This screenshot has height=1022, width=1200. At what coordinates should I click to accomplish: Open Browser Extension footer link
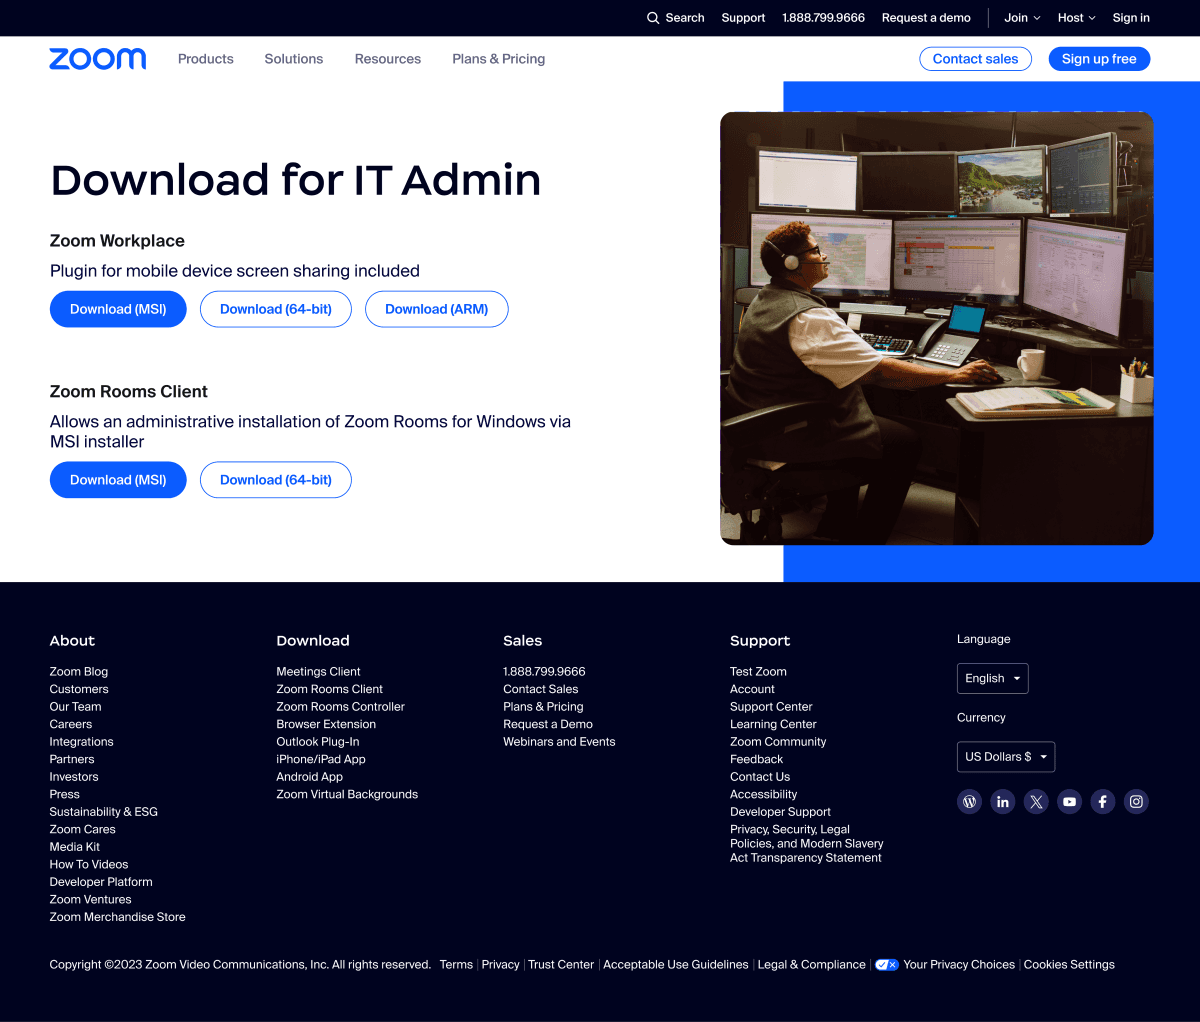(326, 724)
